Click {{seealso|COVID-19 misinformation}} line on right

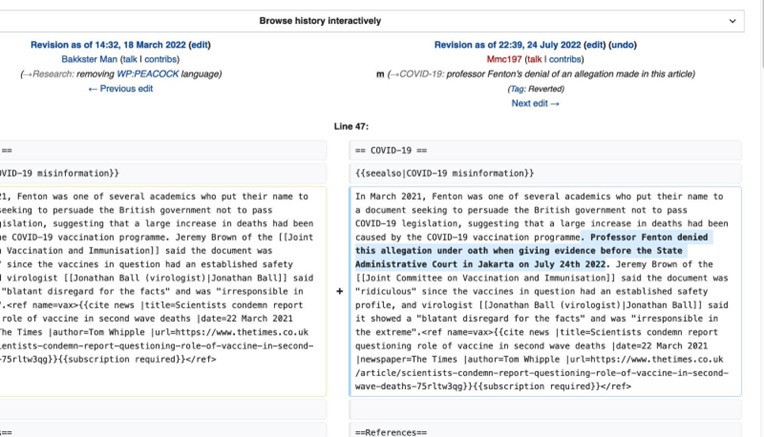pyautogui.click(x=545, y=173)
